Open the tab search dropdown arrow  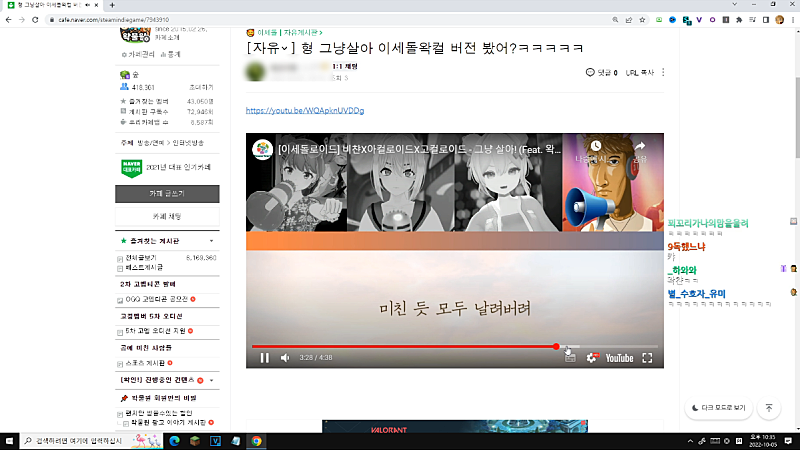coord(734,4)
